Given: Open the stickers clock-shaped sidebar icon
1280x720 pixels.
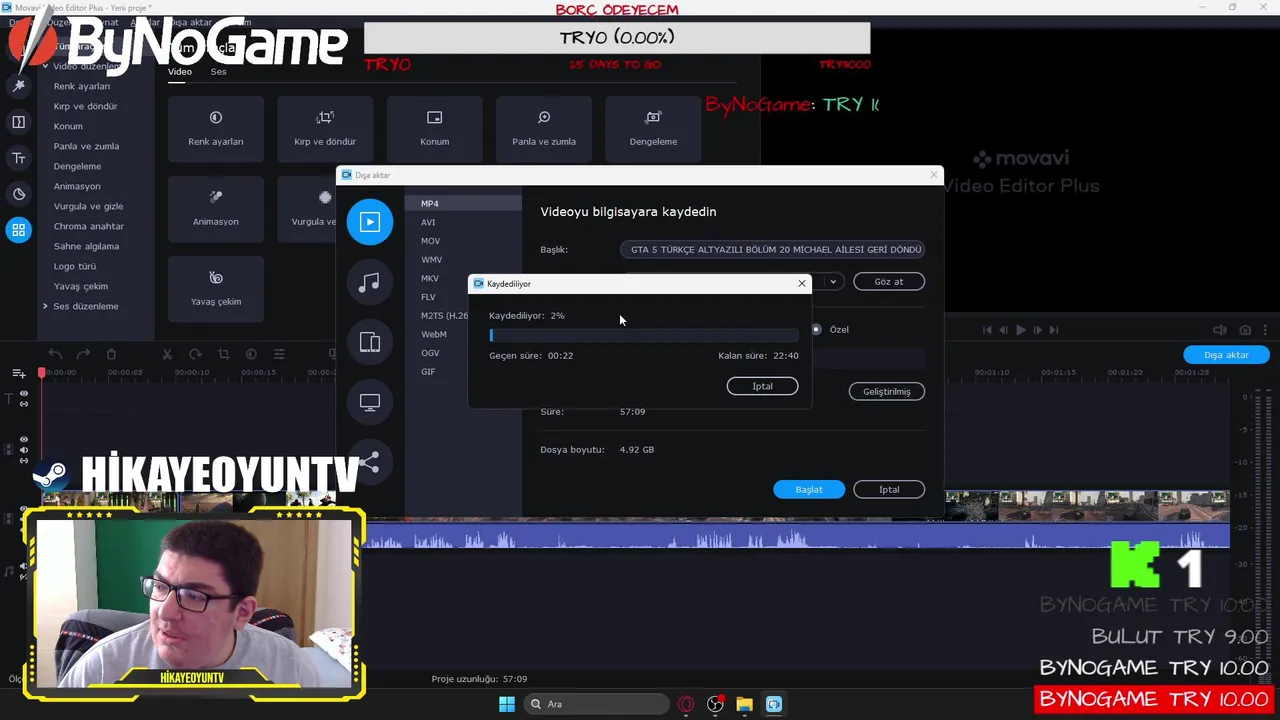Looking at the screenshot, I should coord(18,194).
